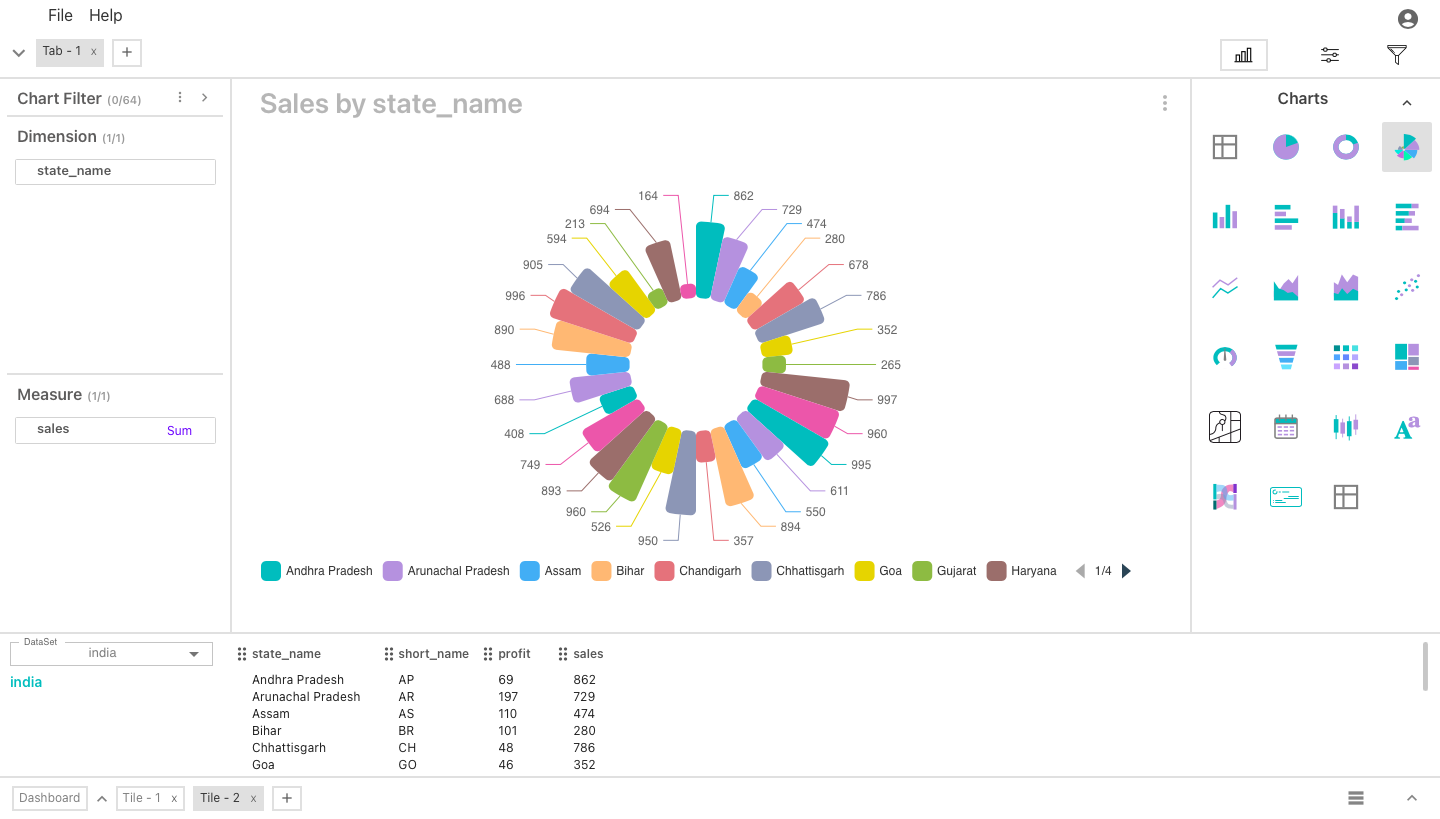Open the Help menu
This screenshot has height=819, width=1440.
105,15
